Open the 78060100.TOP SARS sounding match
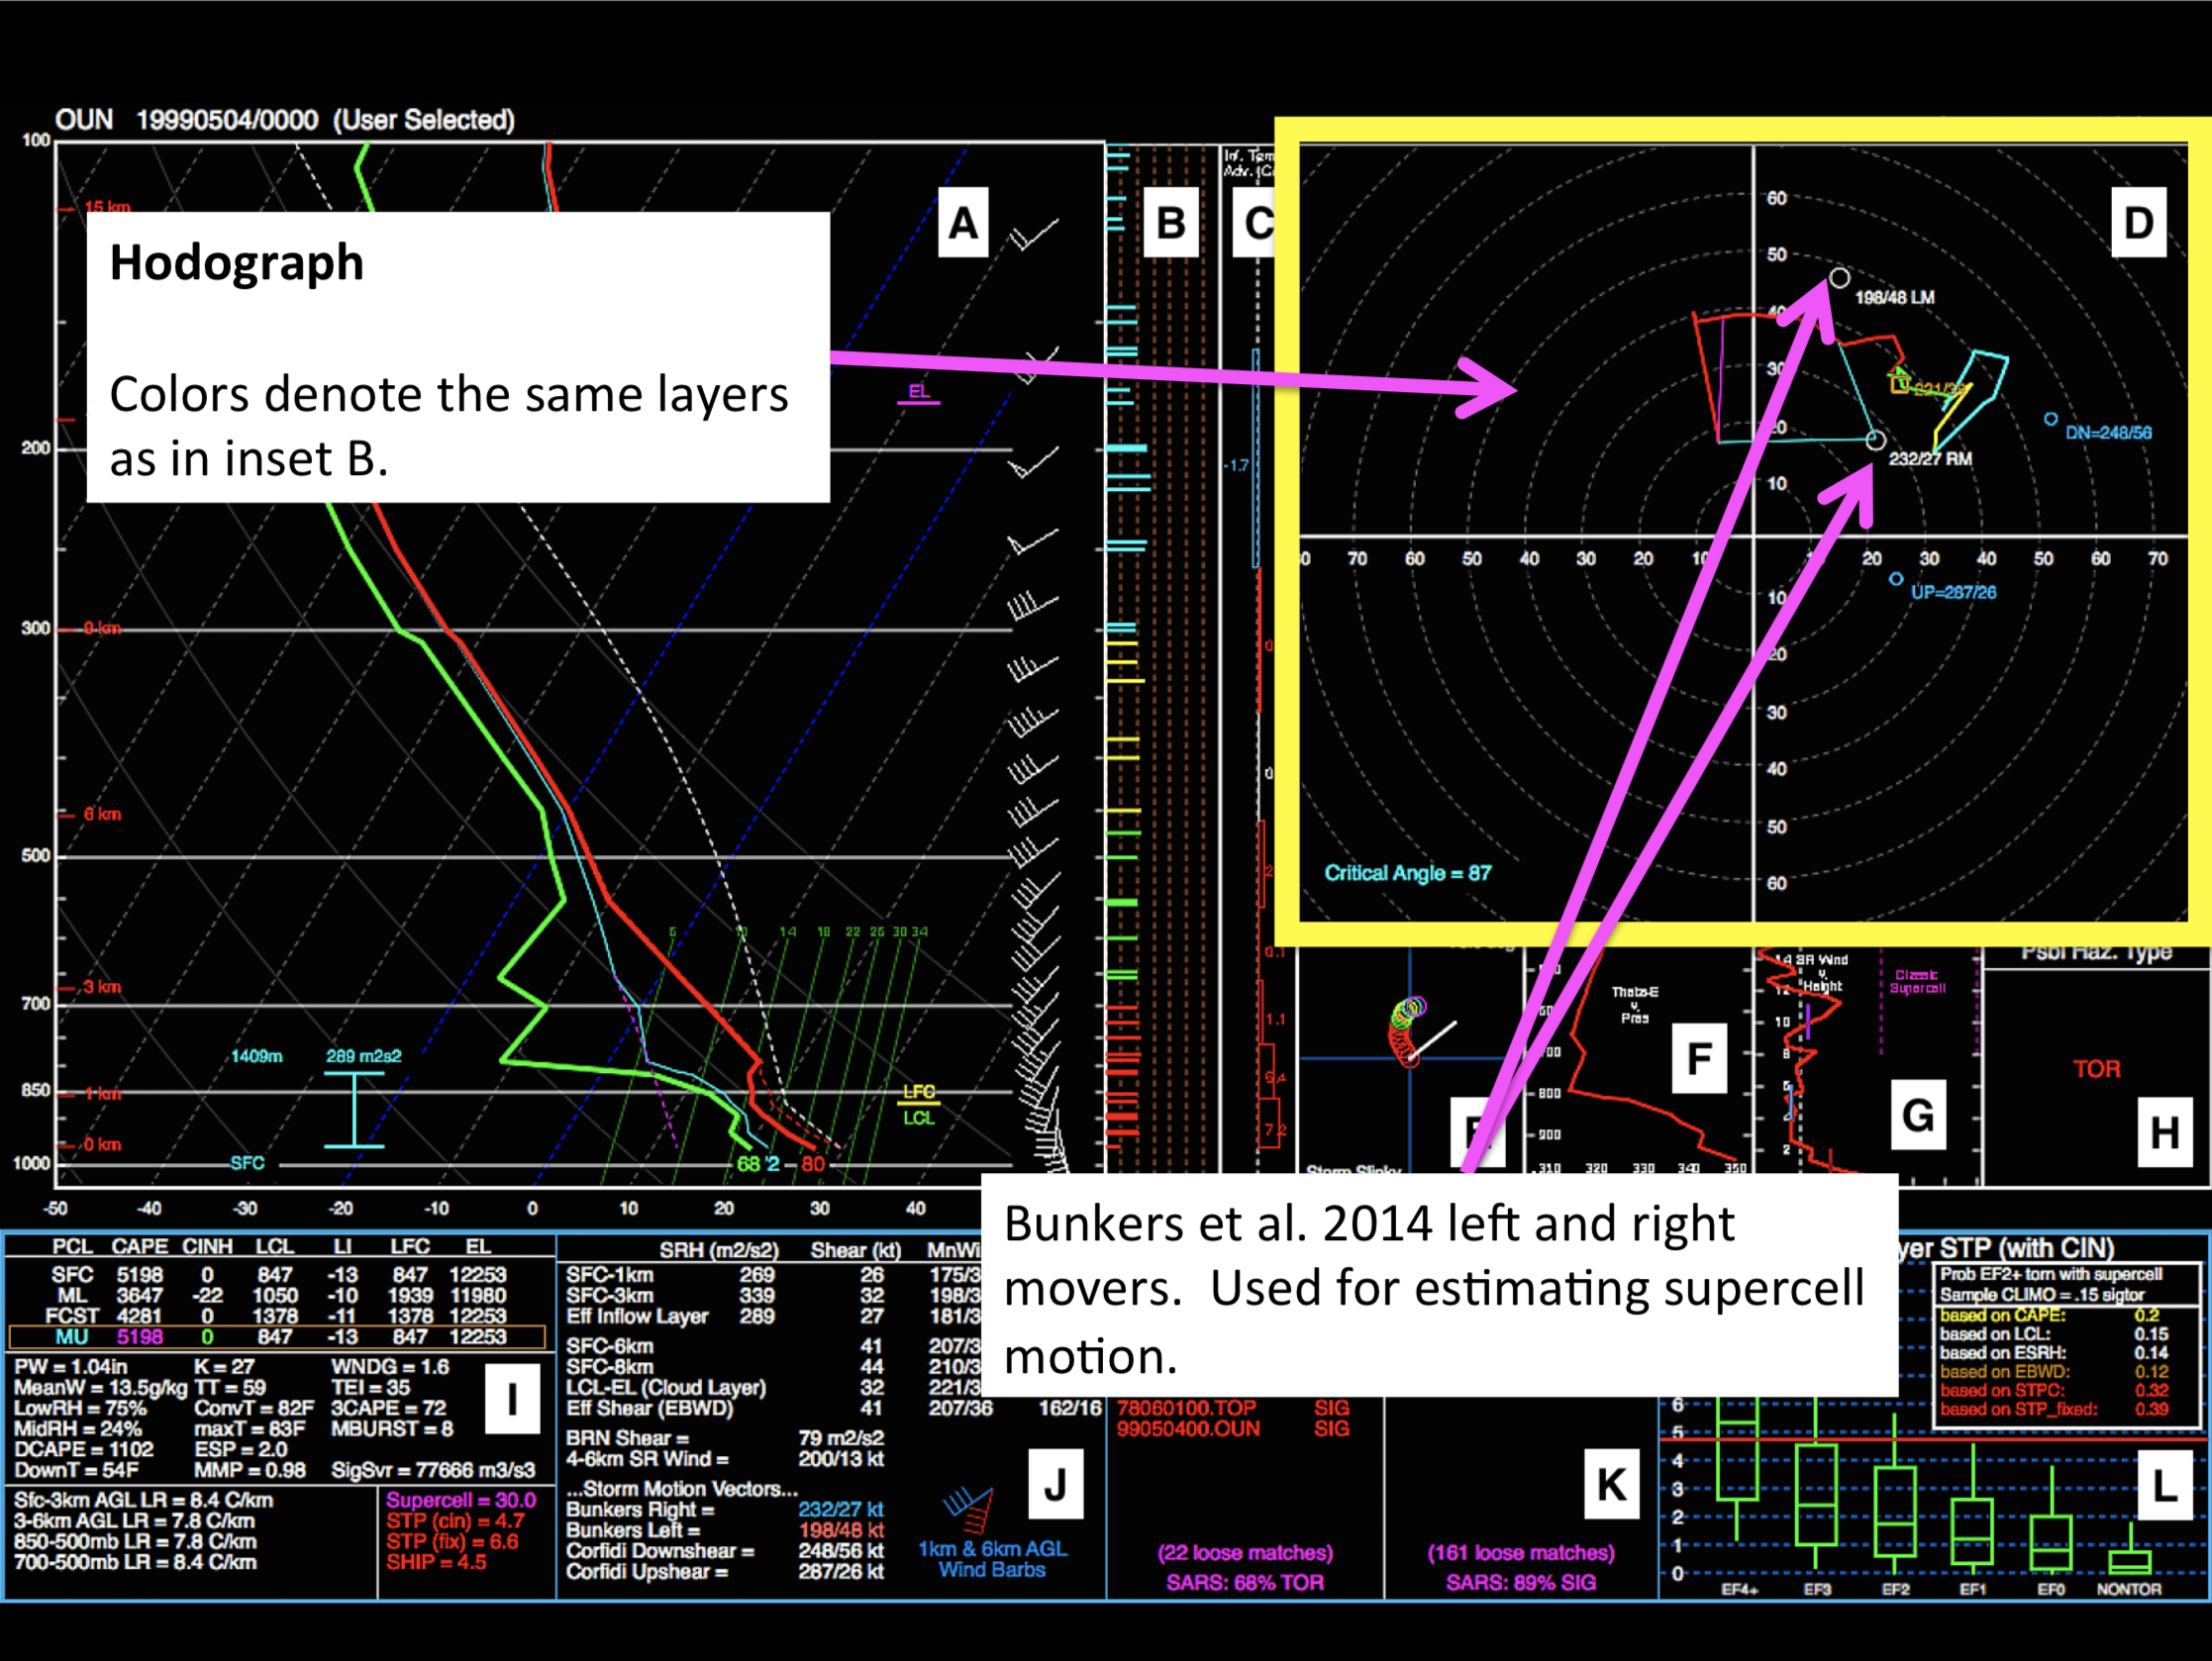 tap(1186, 1408)
